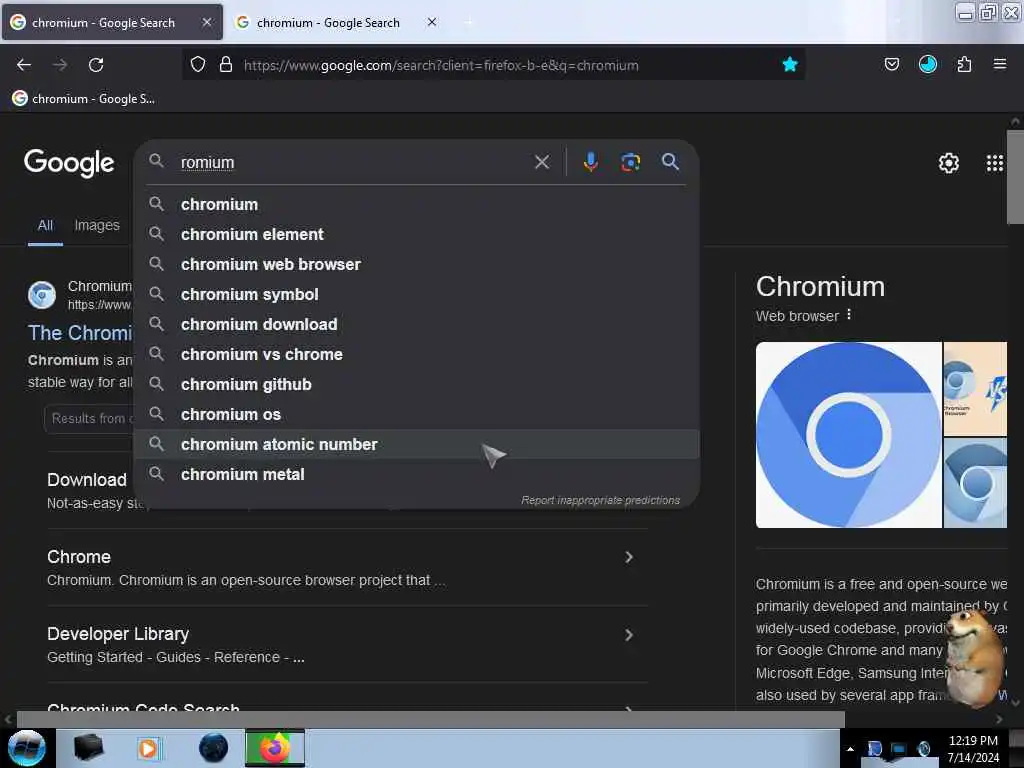Open the Firefox account icon in toolbar

[927, 65]
